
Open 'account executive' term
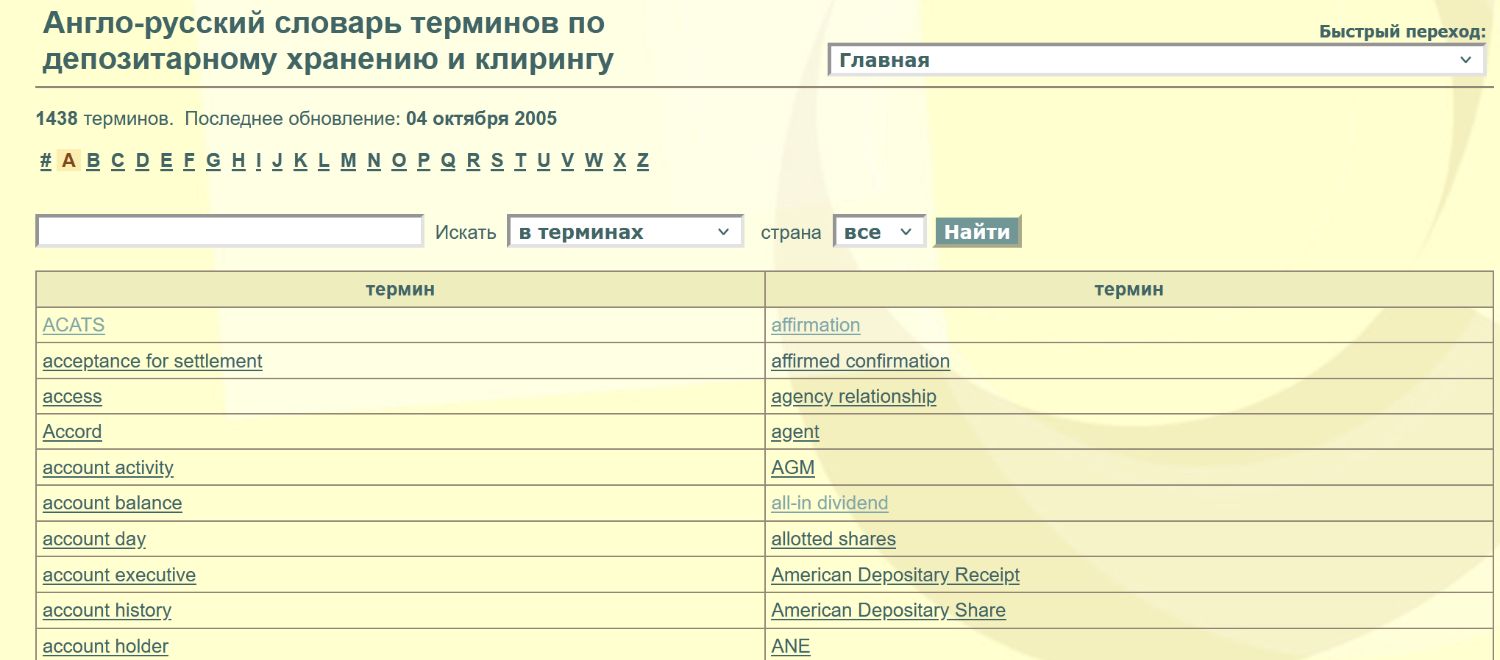[x=119, y=575]
